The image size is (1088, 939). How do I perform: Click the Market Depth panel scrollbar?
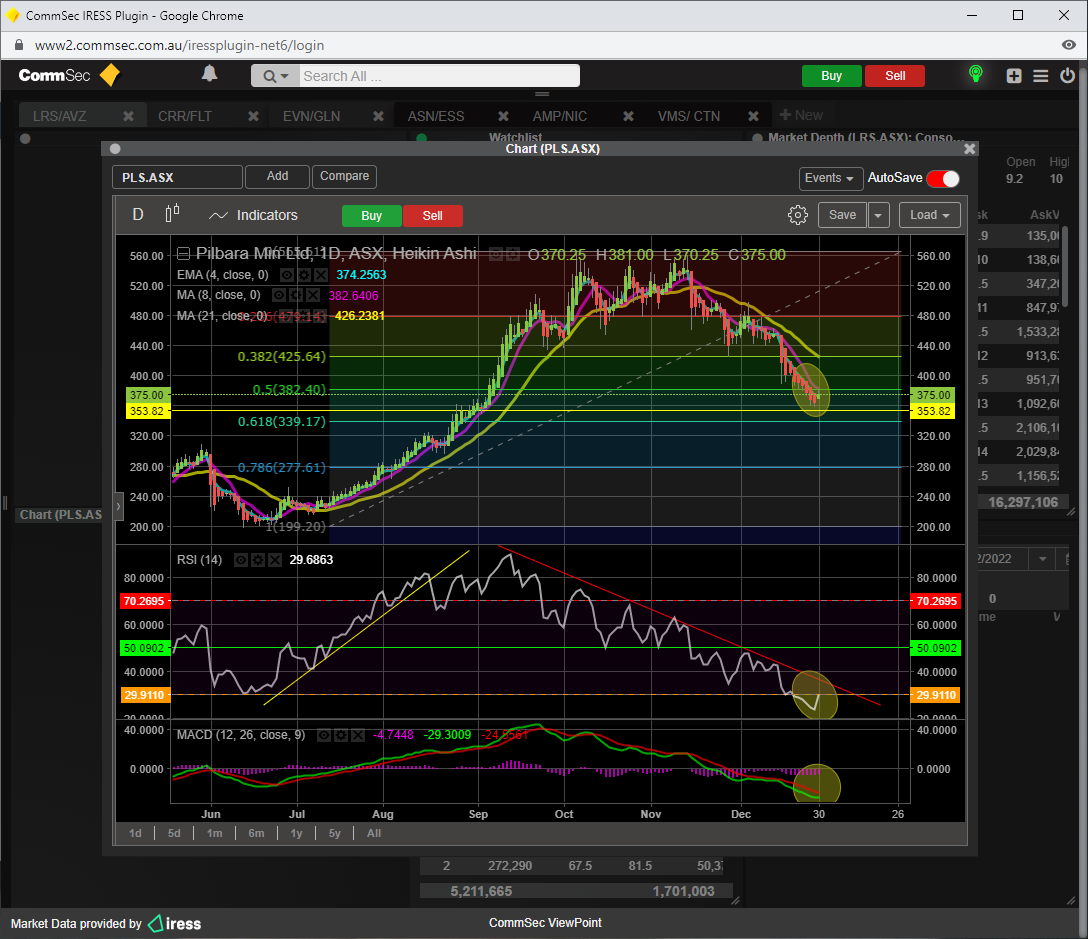coord(1064,267)
